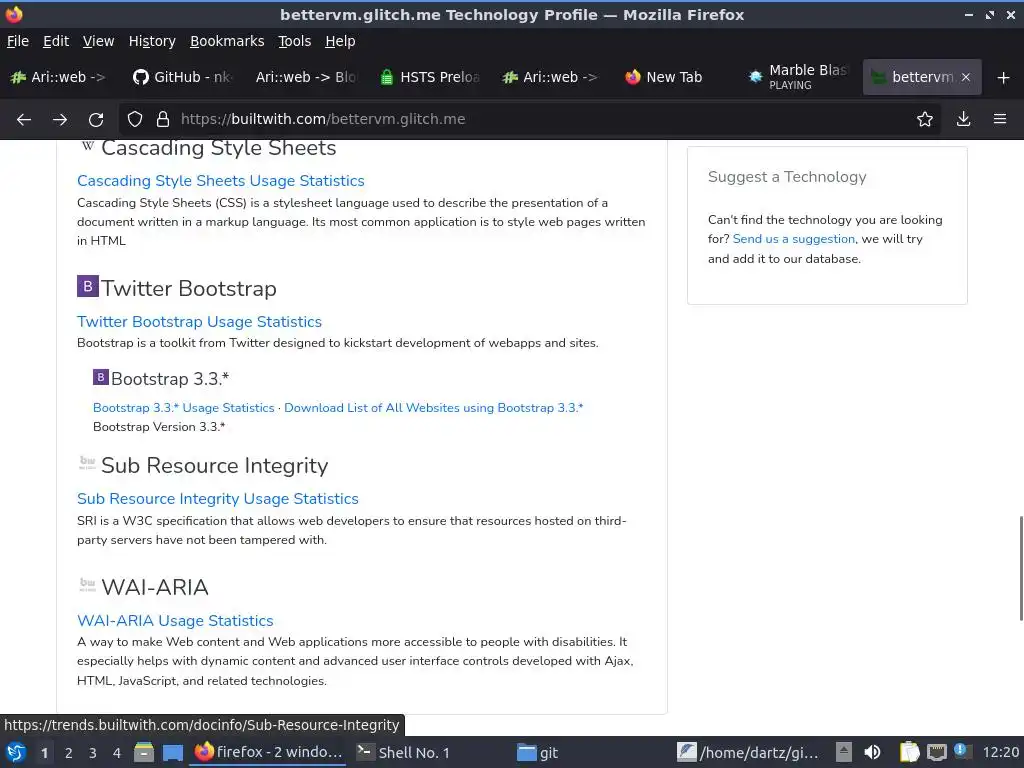Switch to virtual desktop 4
This screenshot has height=768, width=1024.
coord(117,753)
